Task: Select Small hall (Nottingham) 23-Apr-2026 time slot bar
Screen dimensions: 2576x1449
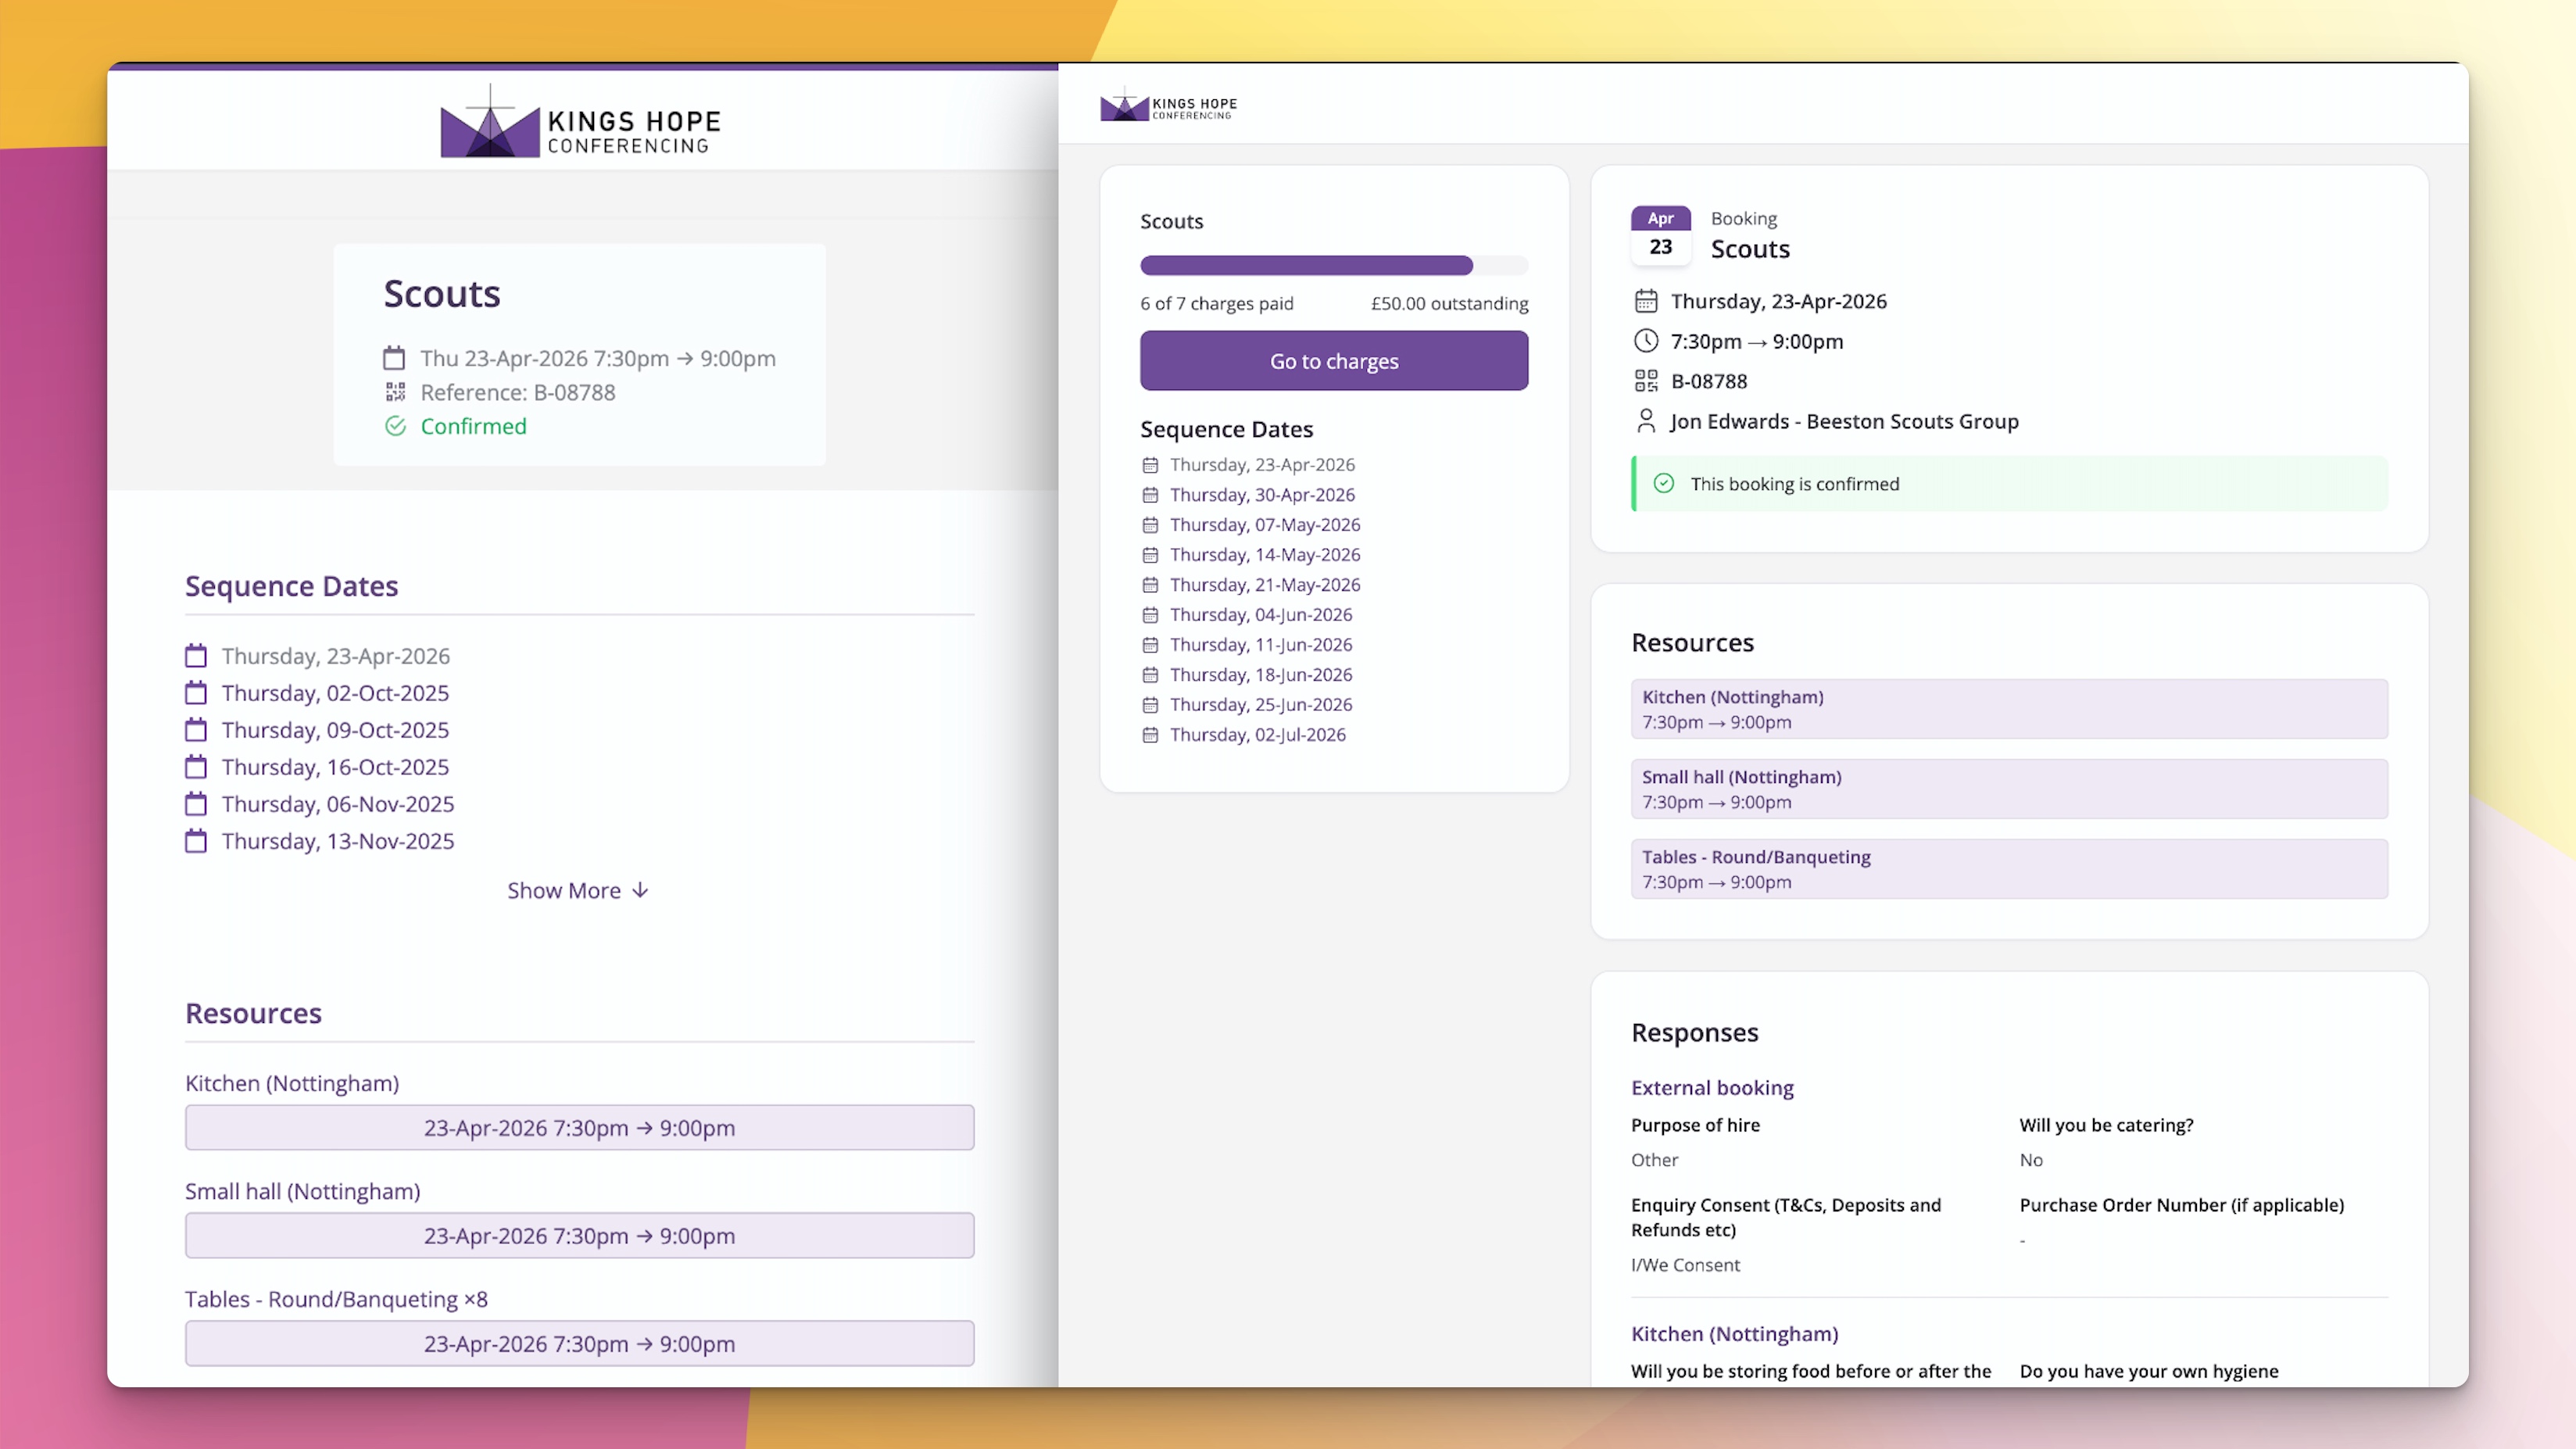Action: click(579, 1235)
